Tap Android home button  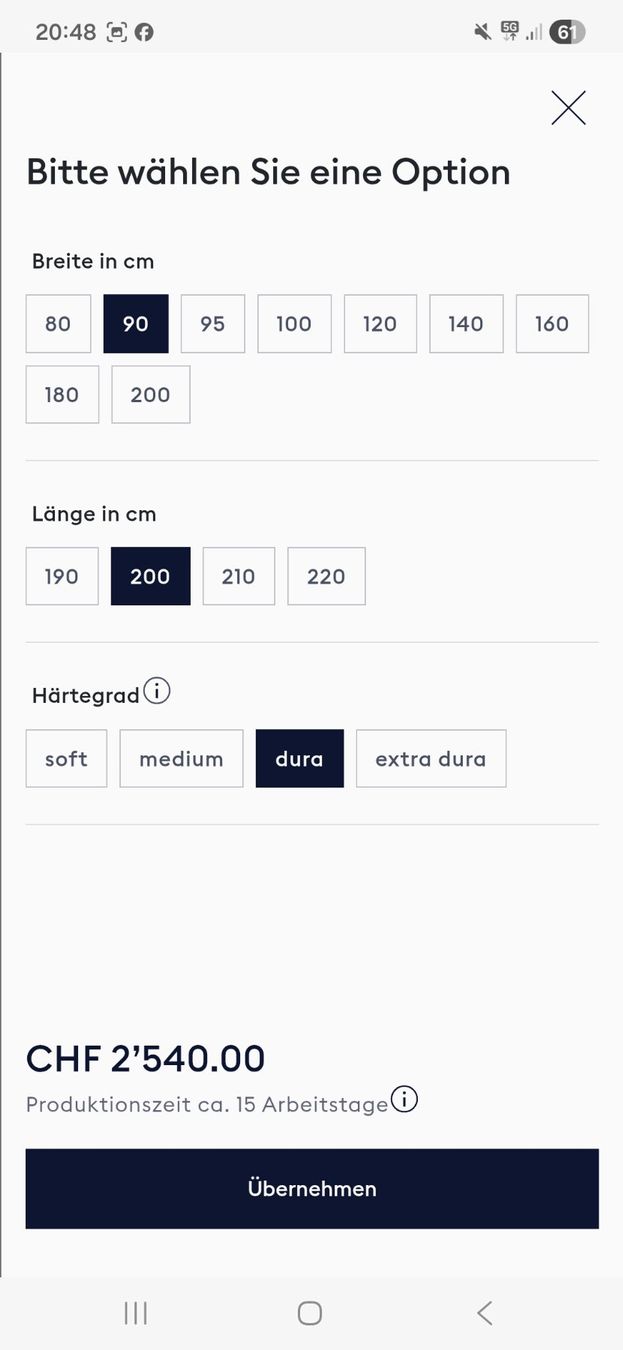tap(310, 1313)
